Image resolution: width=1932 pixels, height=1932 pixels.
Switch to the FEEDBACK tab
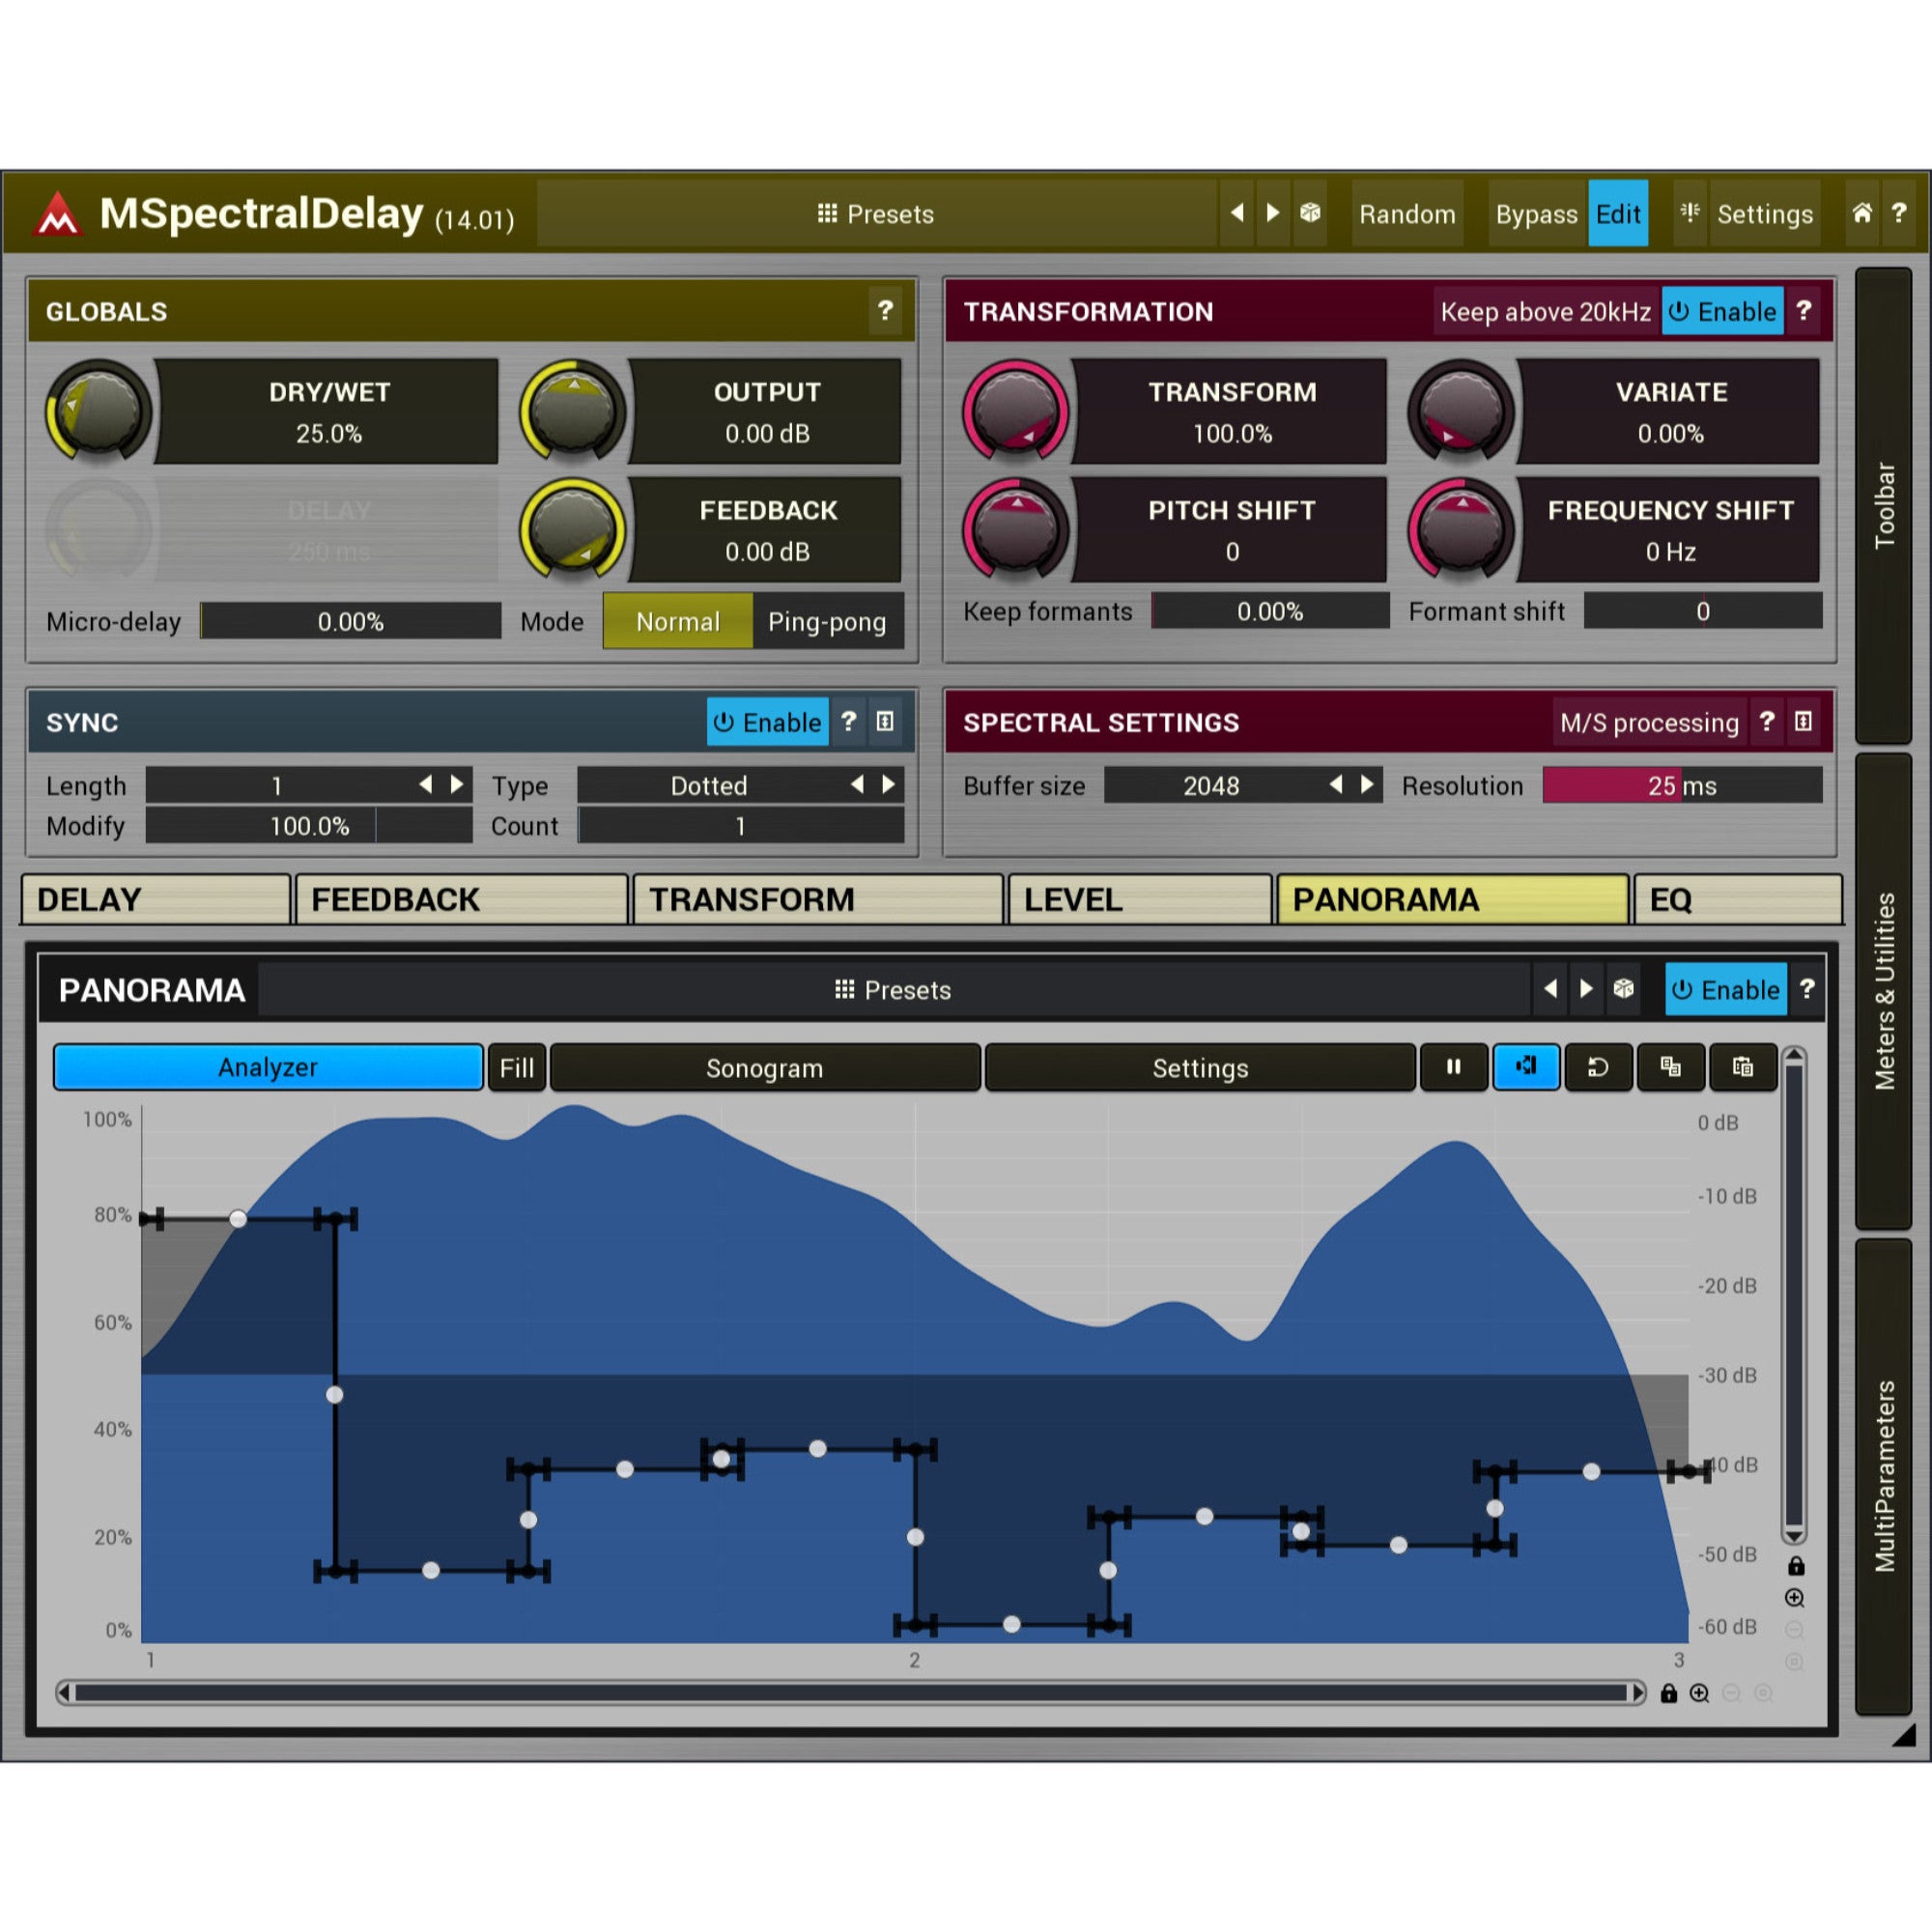coord(462,899)
